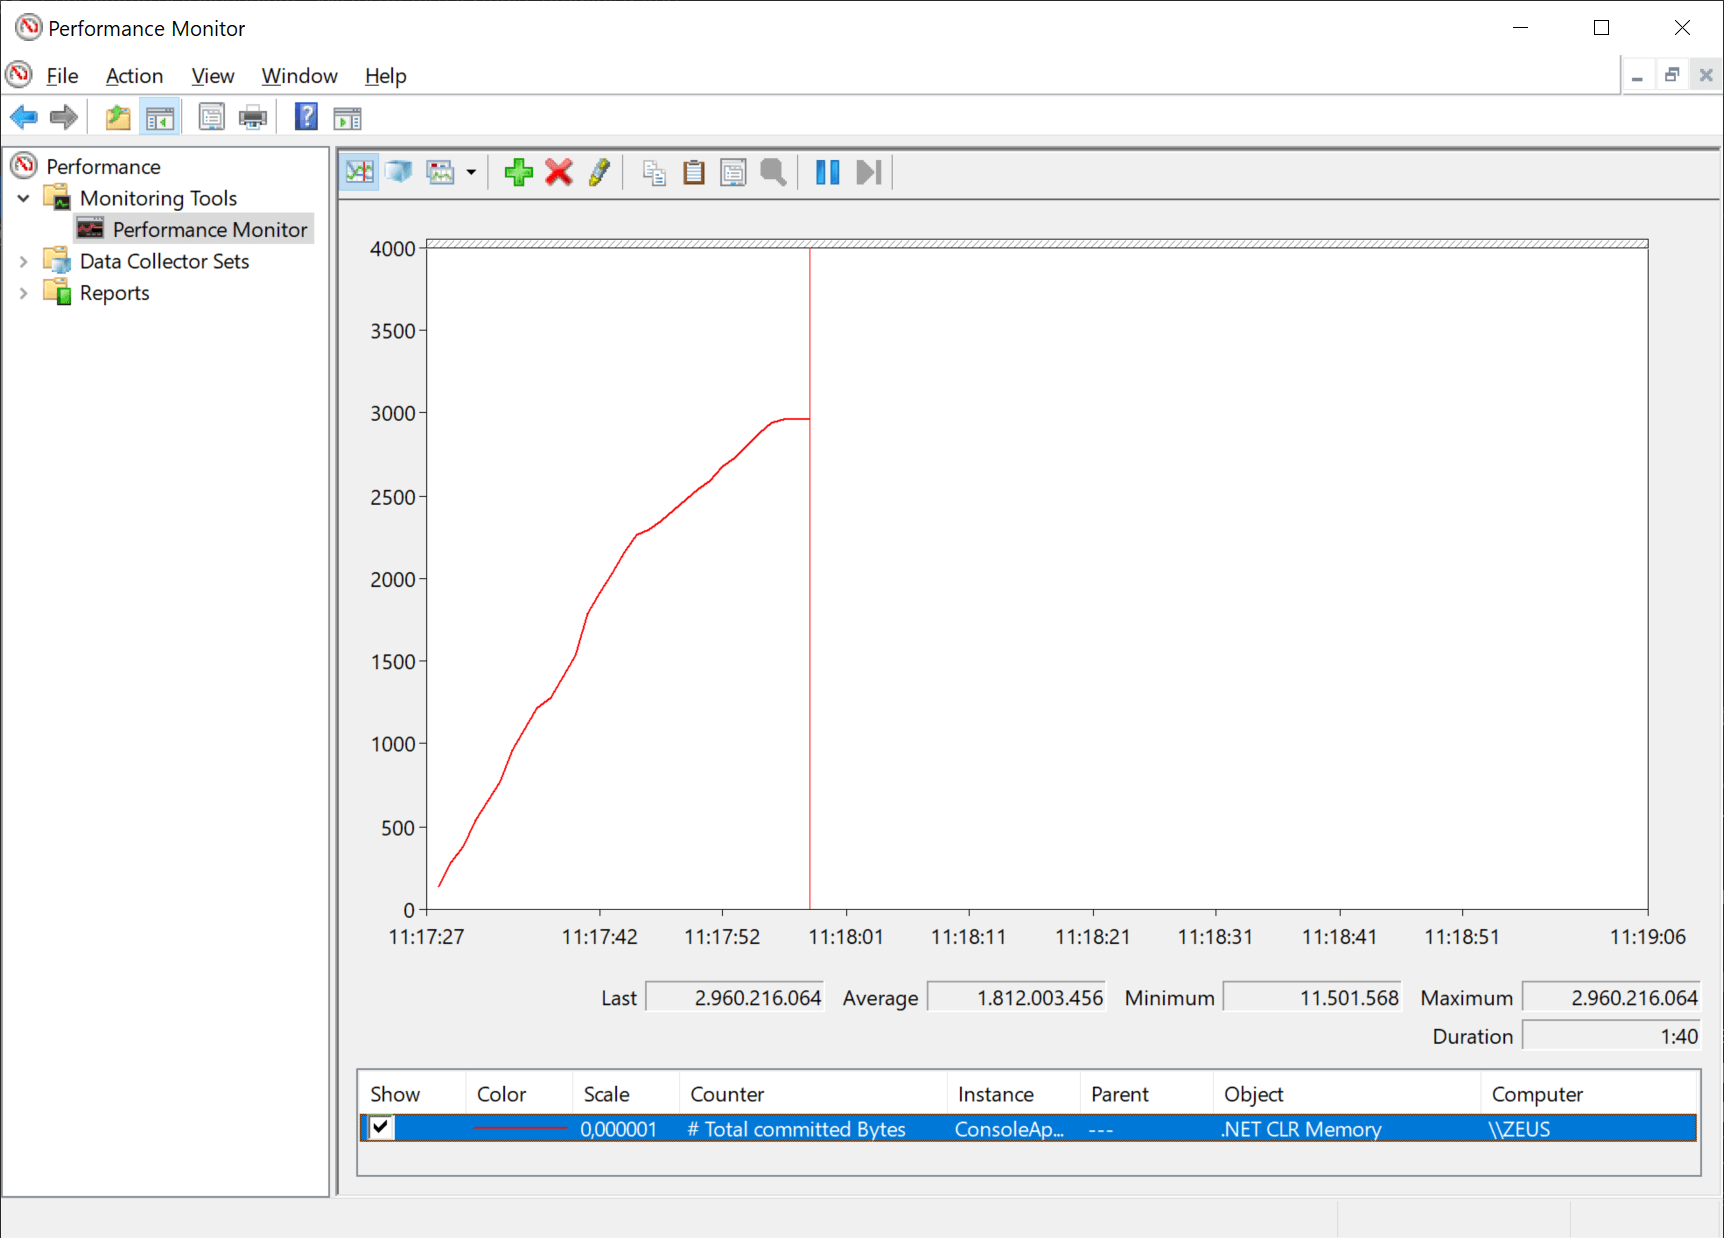Click View Current Activity graph icon
This screenshot has height=1238, width=1724.
[x=360, y=173]
